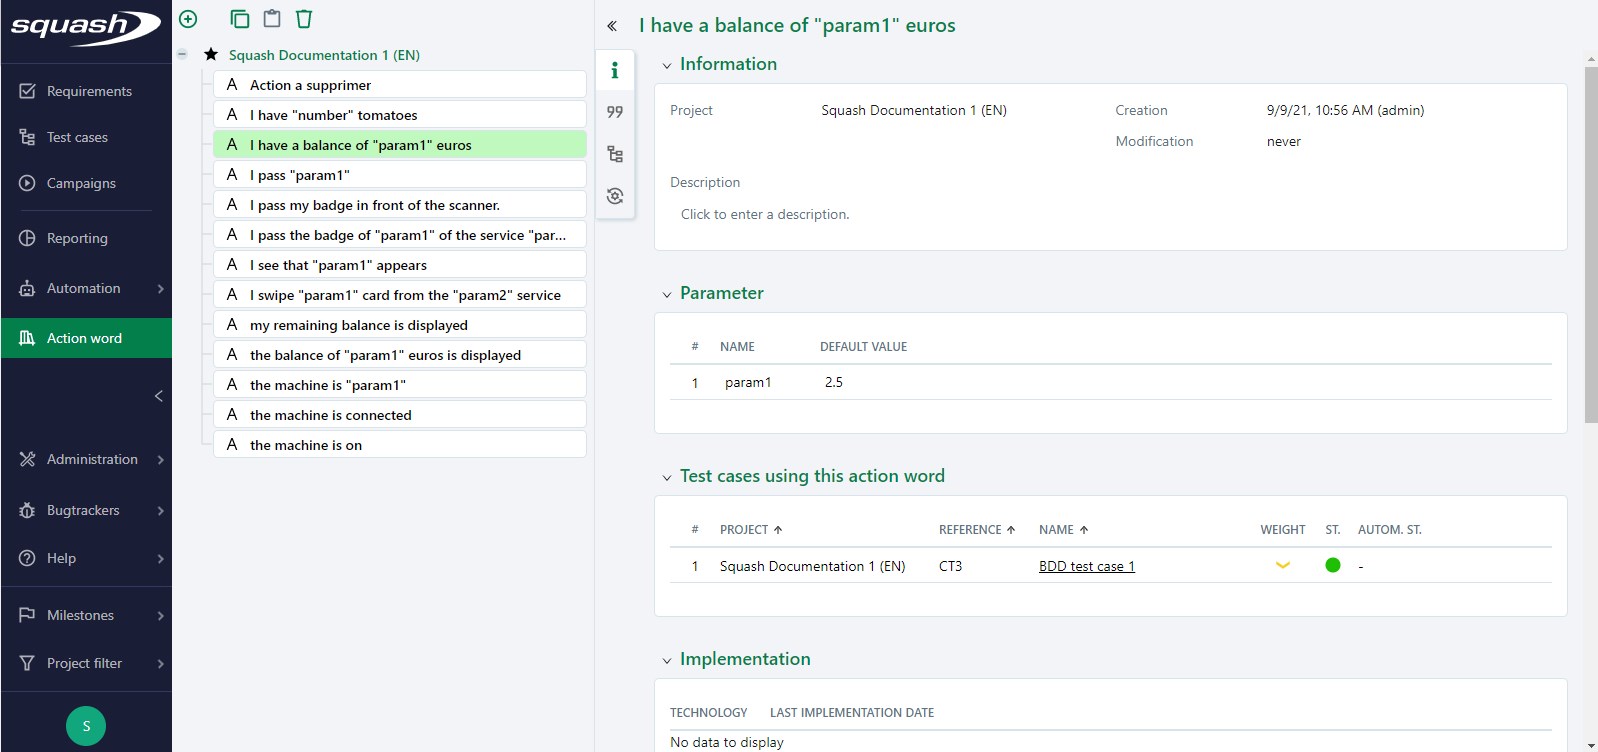Collapse the Squash Documentation 1 project tree
The height and width of the screenshot is (752, 1598).
coord(182,54)
